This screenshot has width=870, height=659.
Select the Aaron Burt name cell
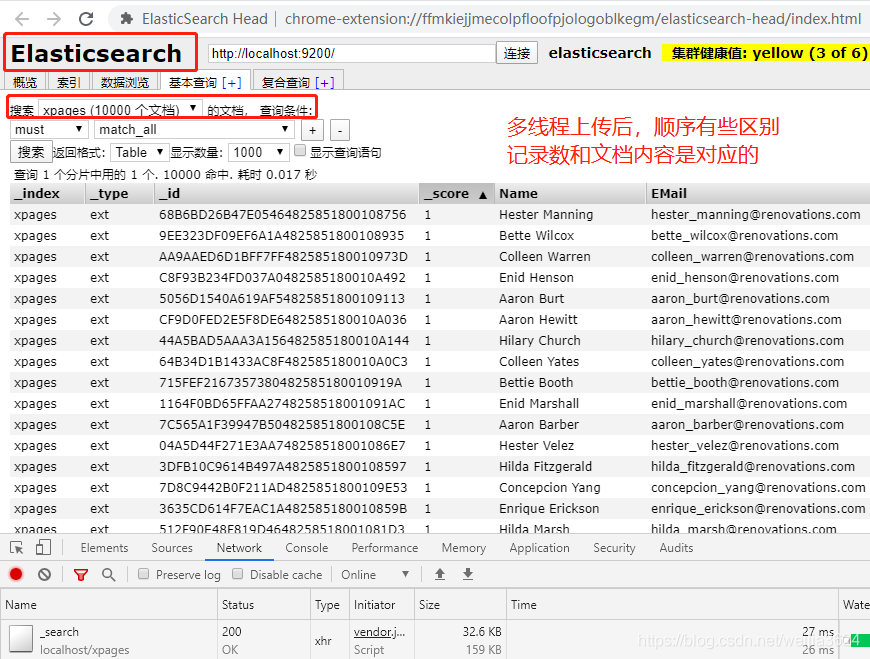(x=531, y=299)
